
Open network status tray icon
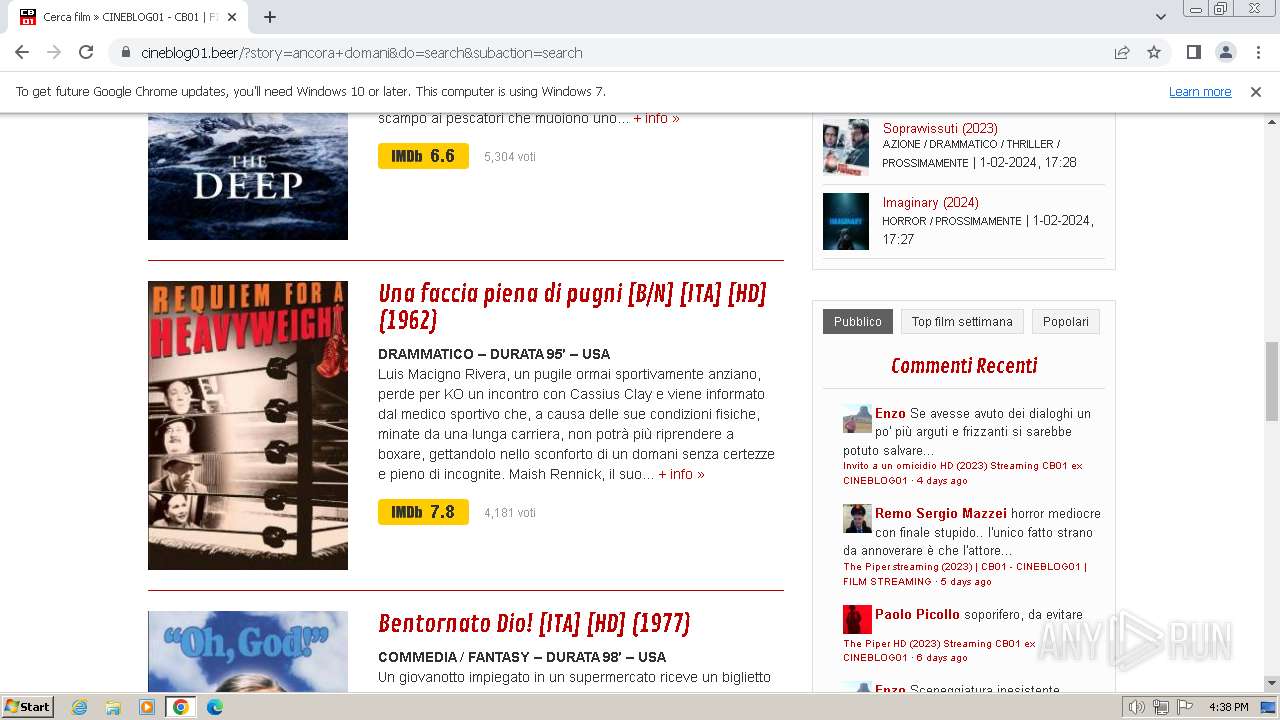[x=1161, y=707]
